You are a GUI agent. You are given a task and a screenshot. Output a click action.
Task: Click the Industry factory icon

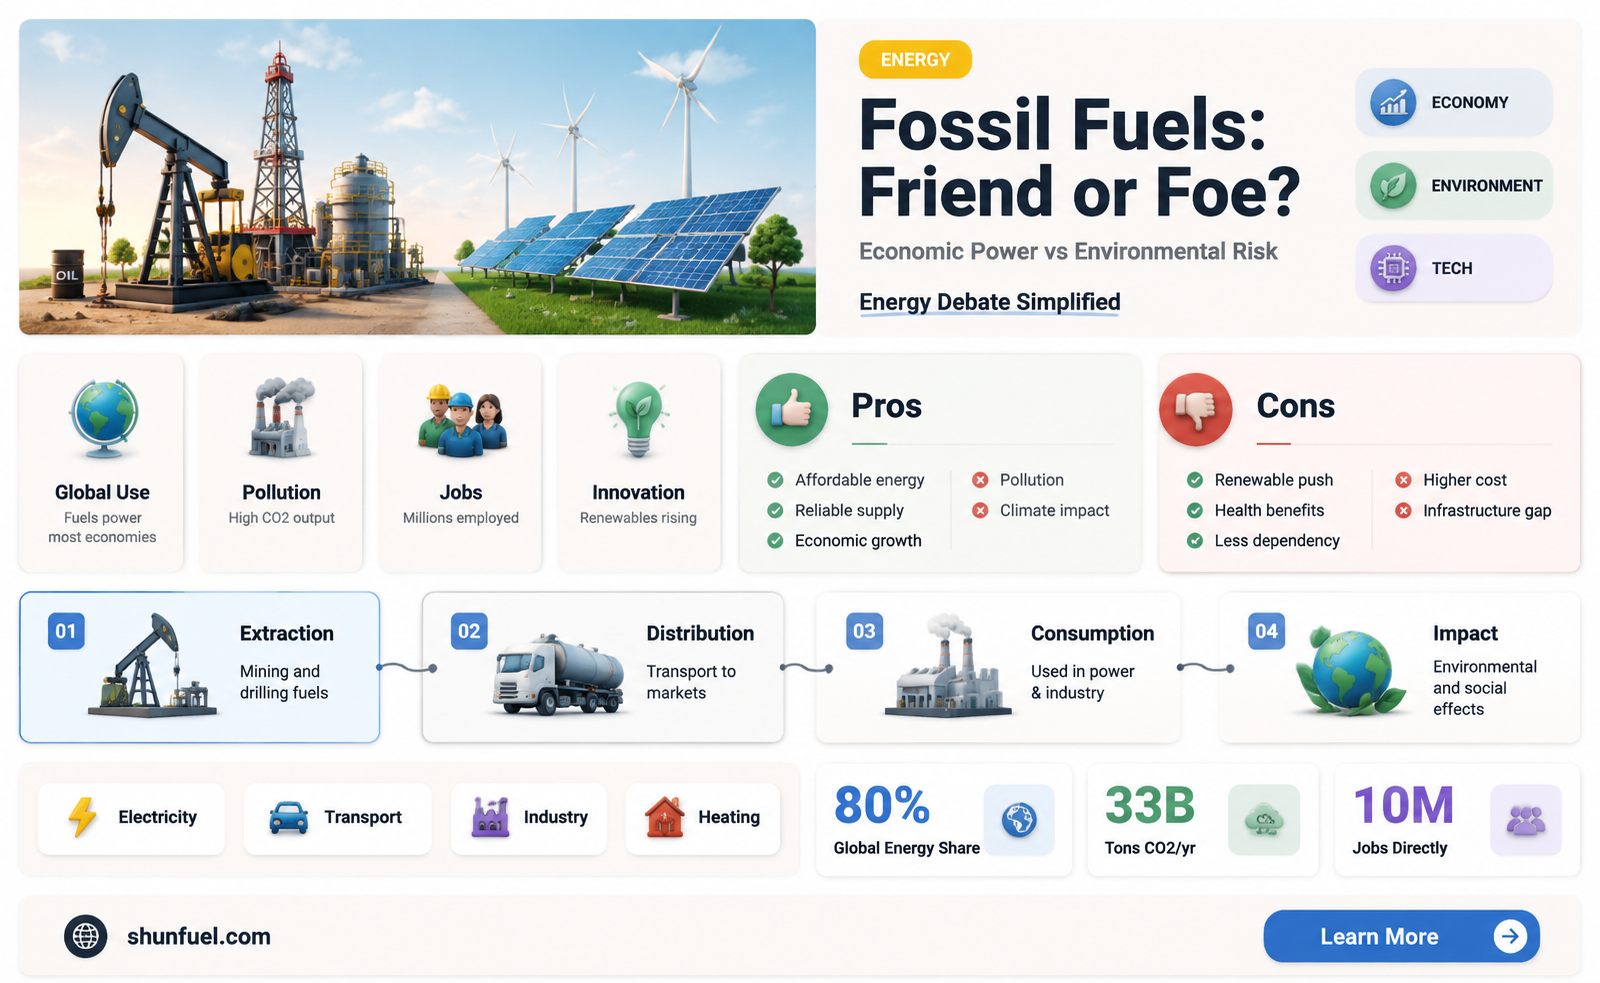(x=491, y=817)
